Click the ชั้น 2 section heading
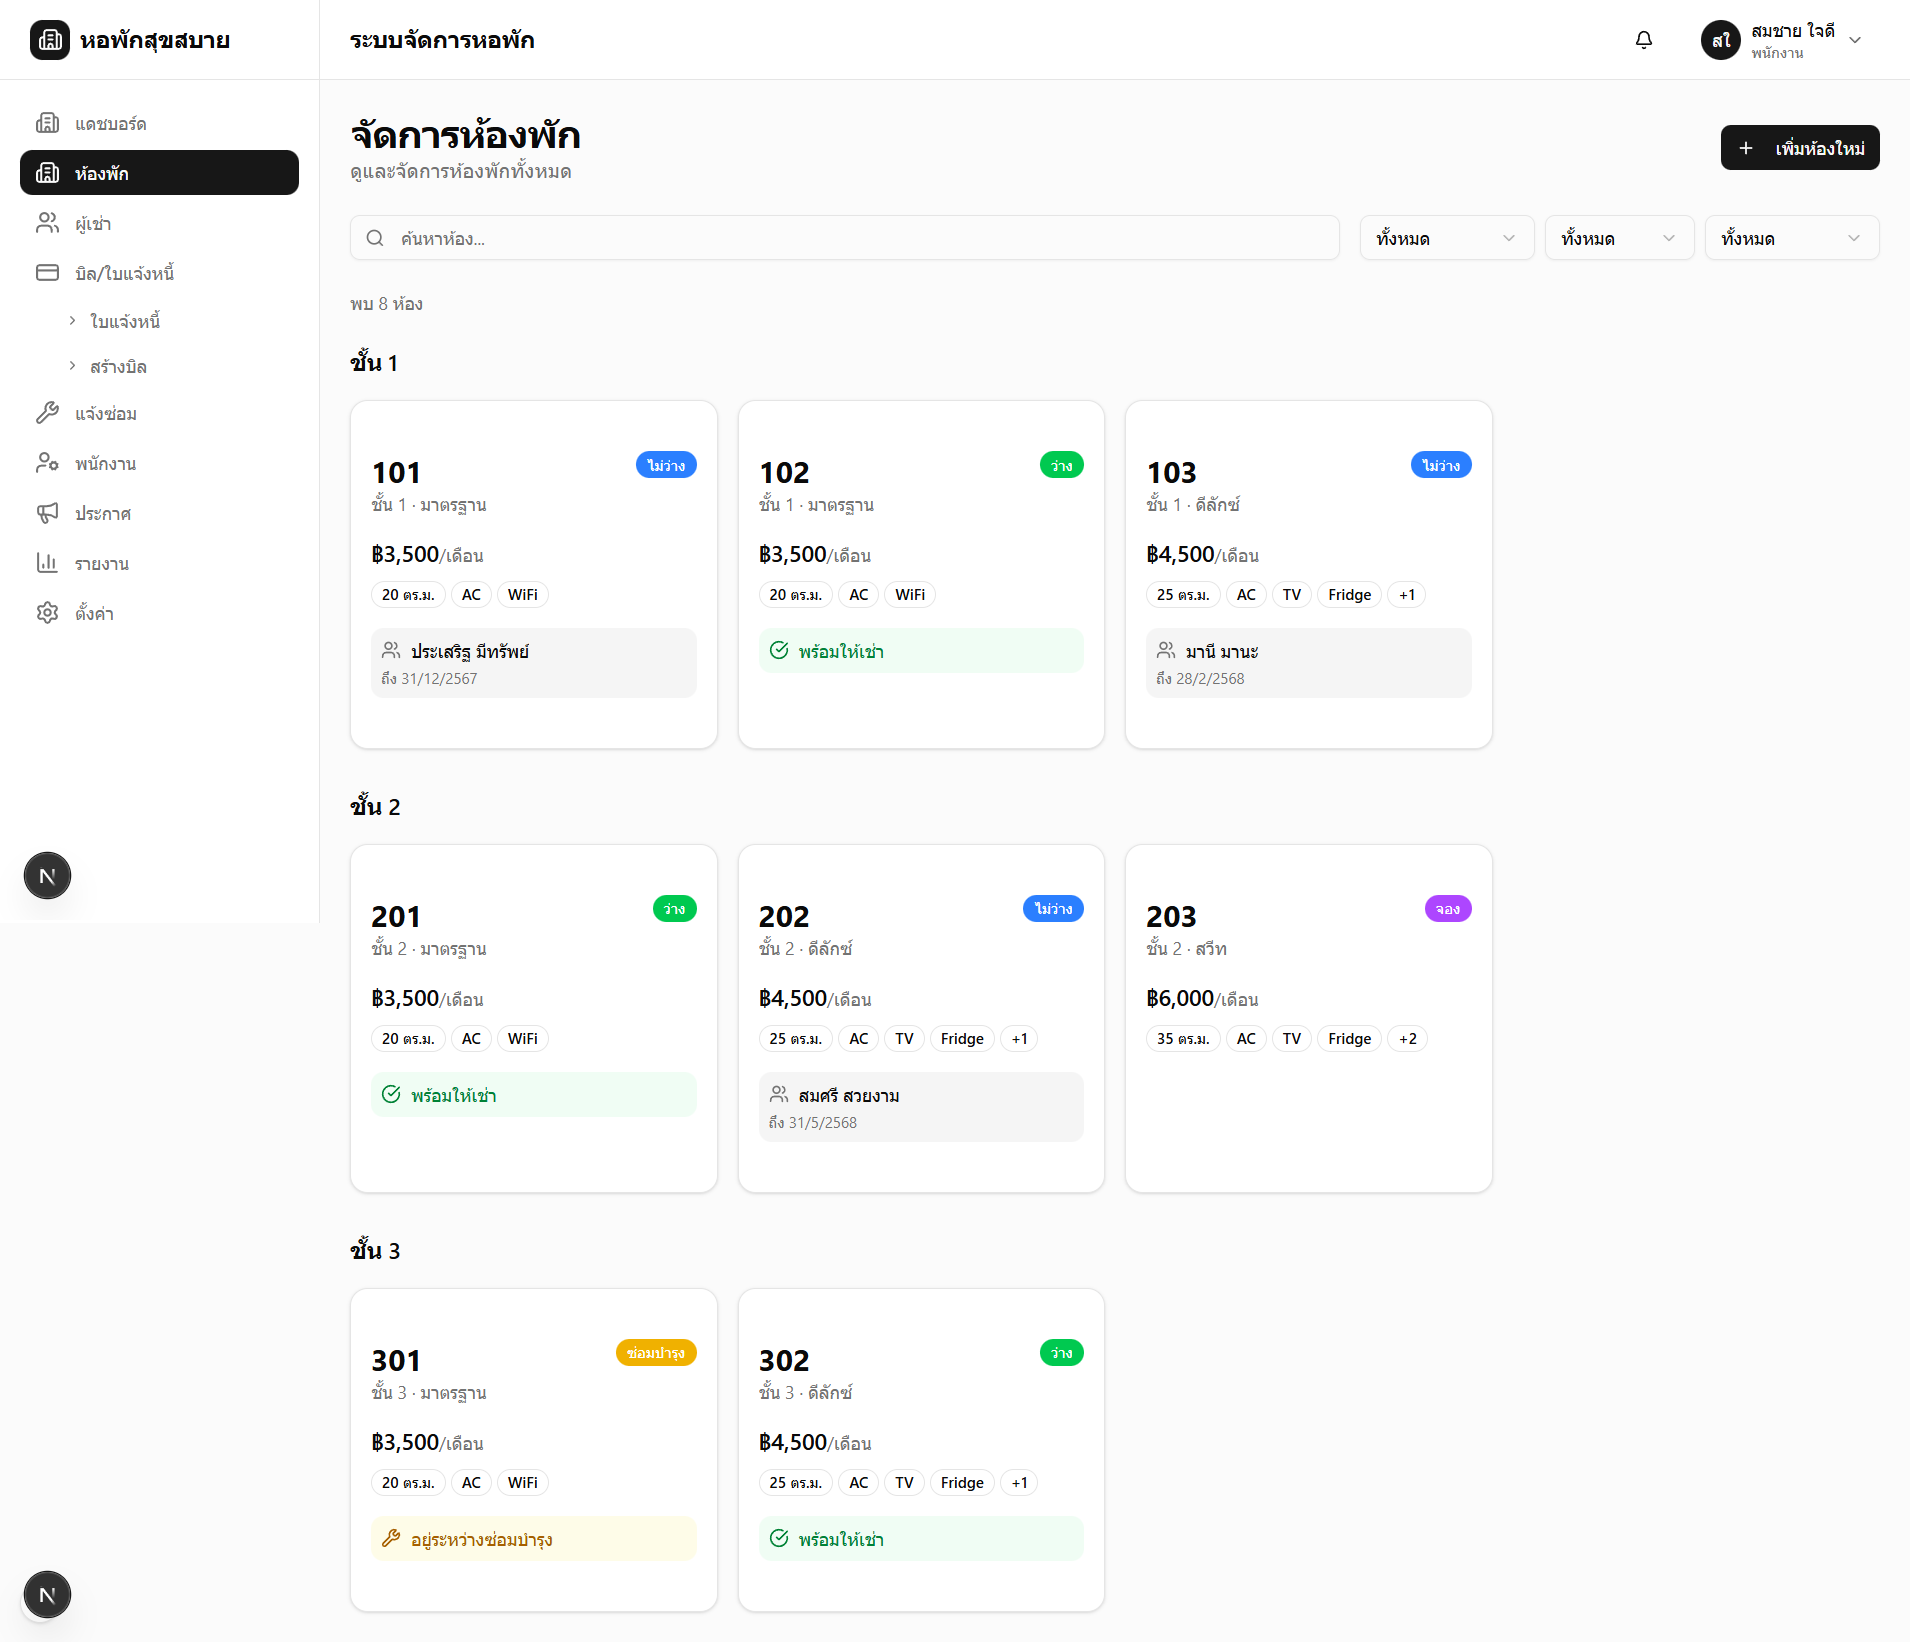The image size is (1910, 1642). tap(375, 806)
